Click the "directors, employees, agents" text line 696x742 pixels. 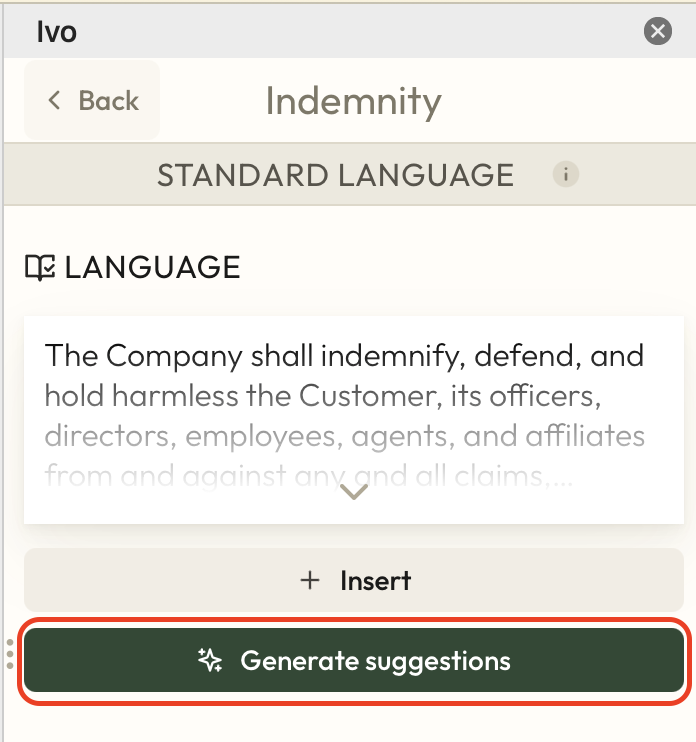344,437
